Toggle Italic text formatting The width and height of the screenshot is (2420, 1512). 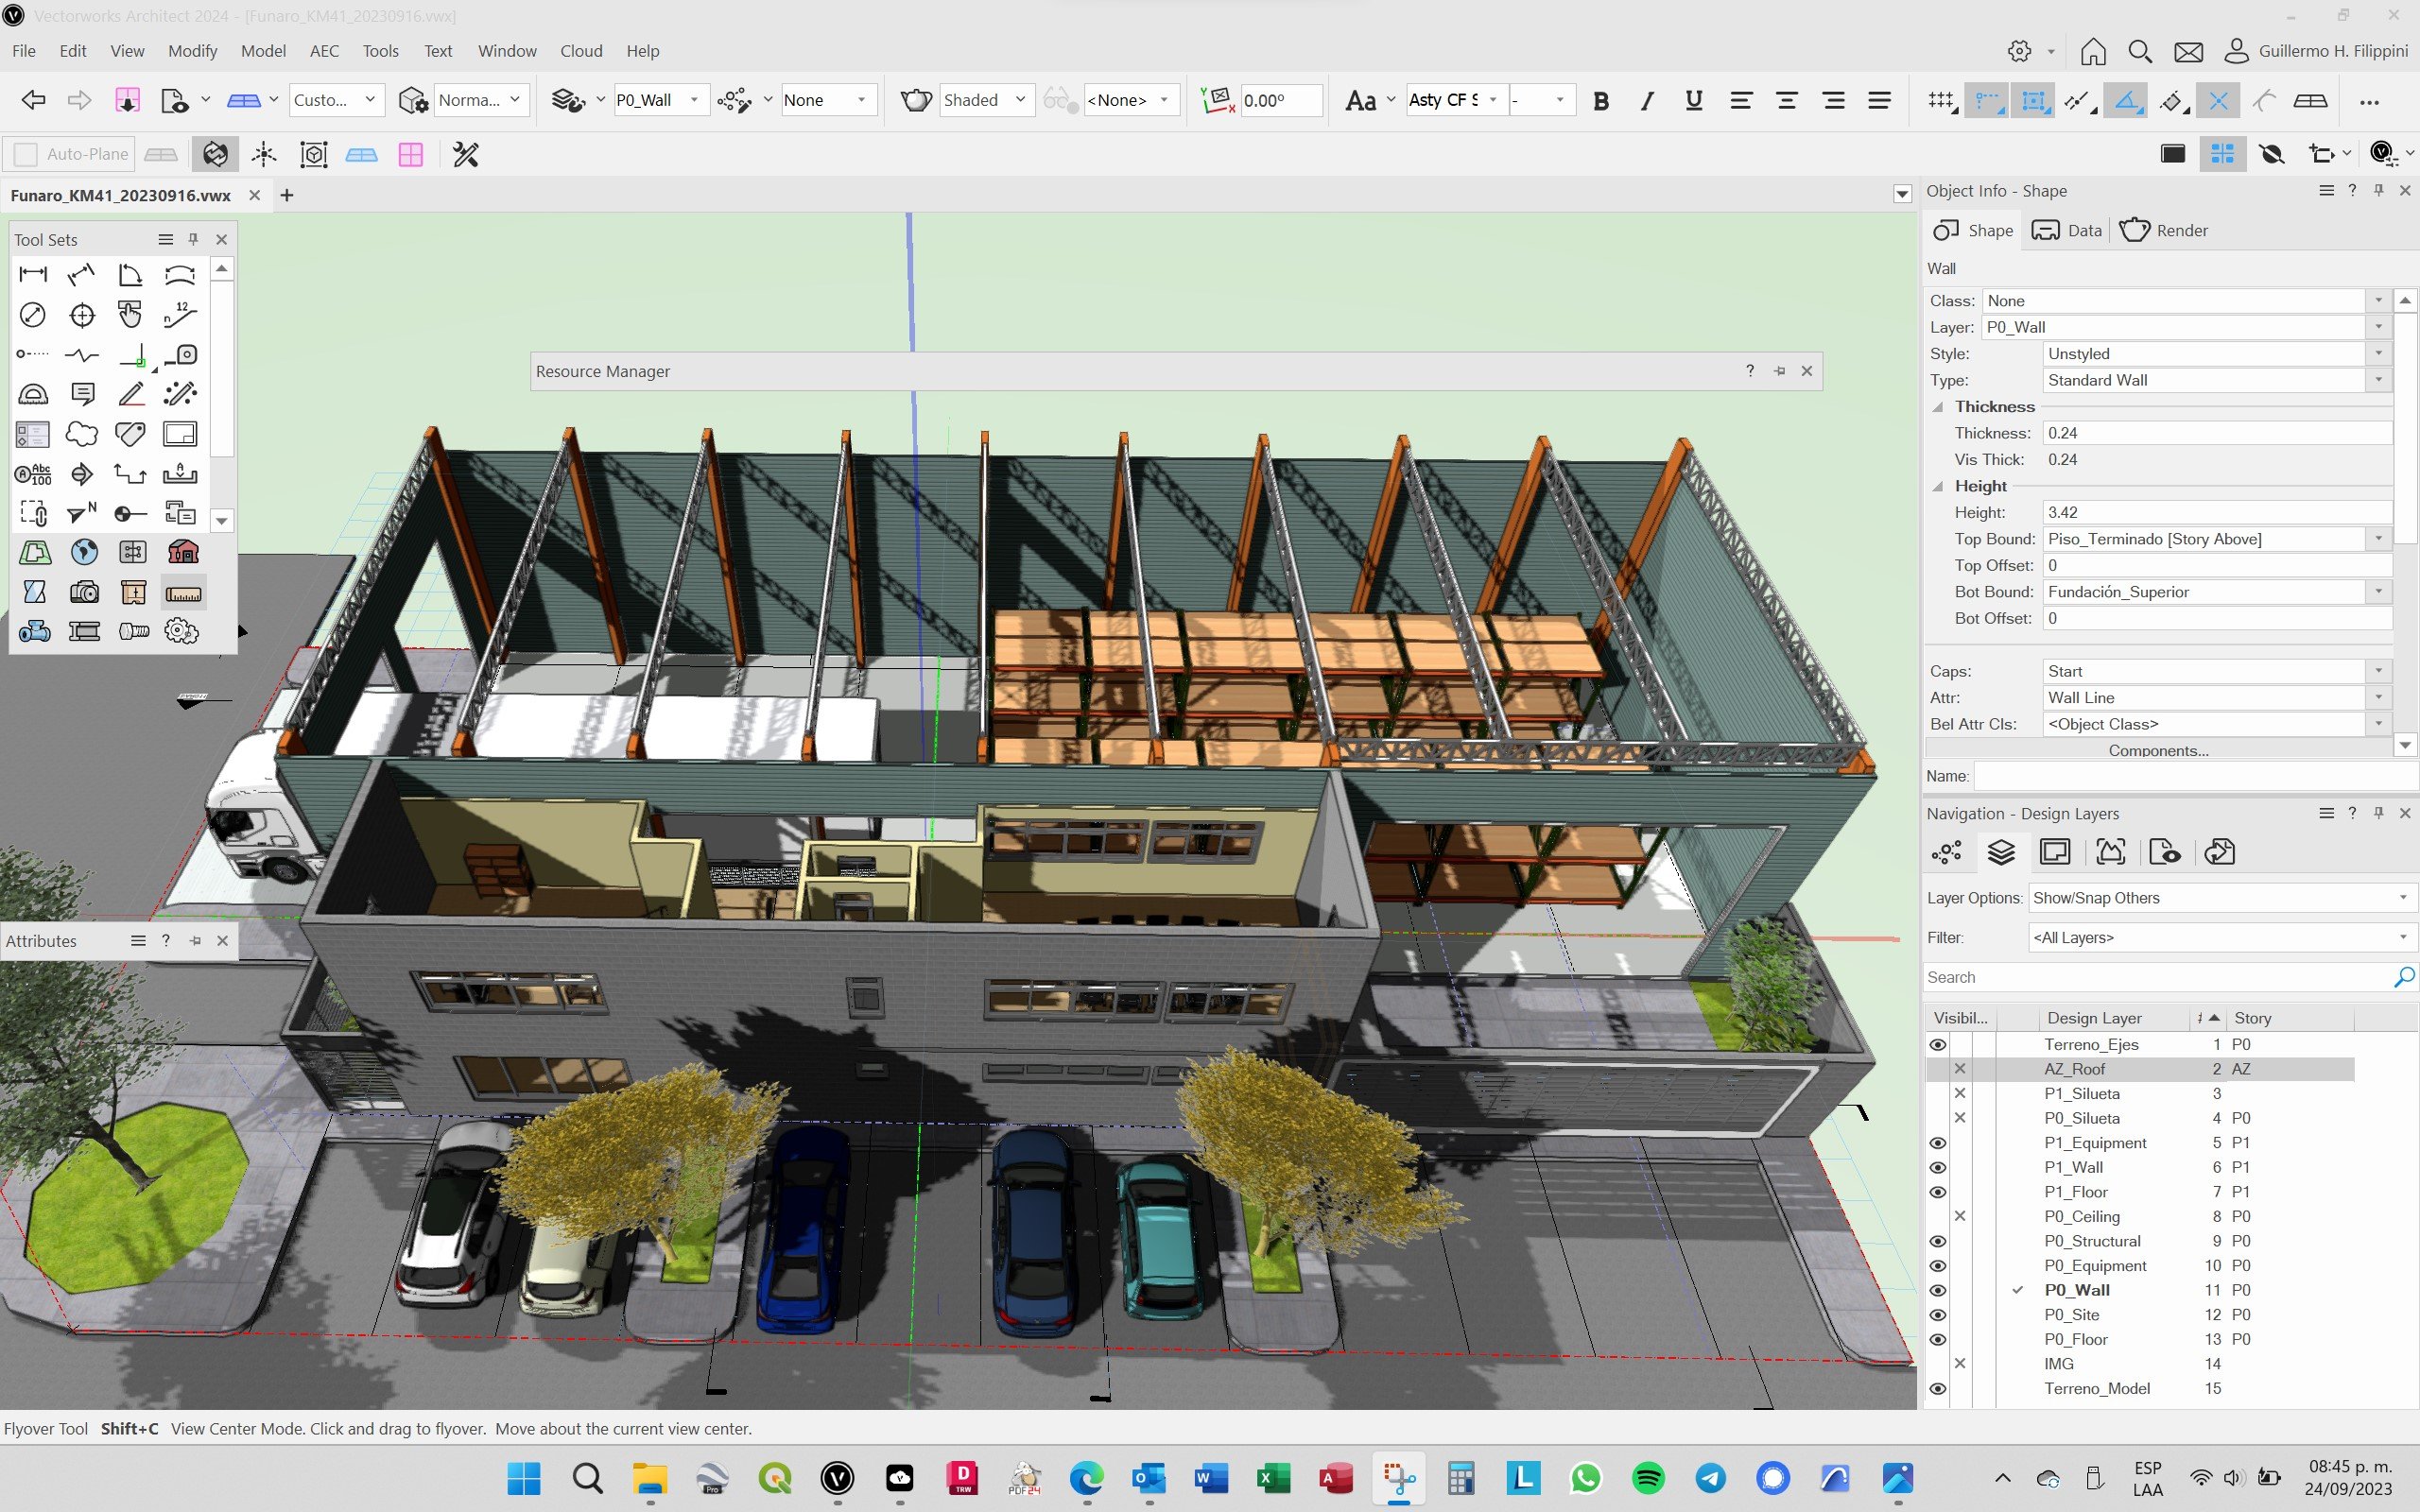point(1647,100)
